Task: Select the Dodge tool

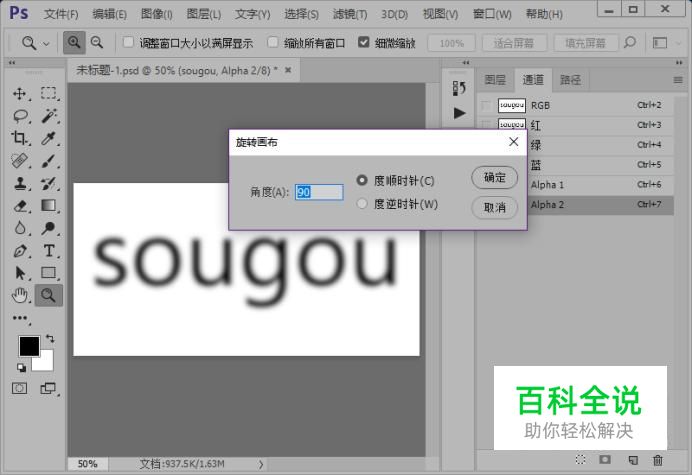Action: tap(49, 228)
